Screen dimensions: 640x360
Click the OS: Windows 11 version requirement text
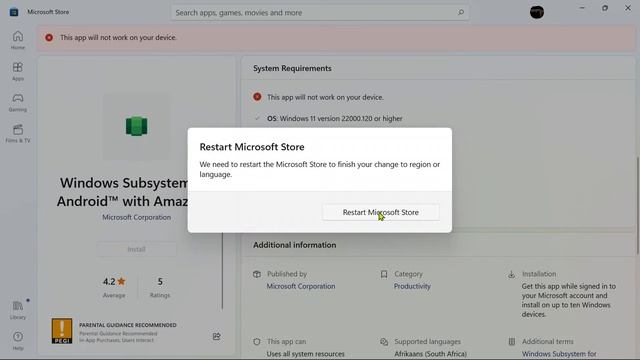point(335,118)
